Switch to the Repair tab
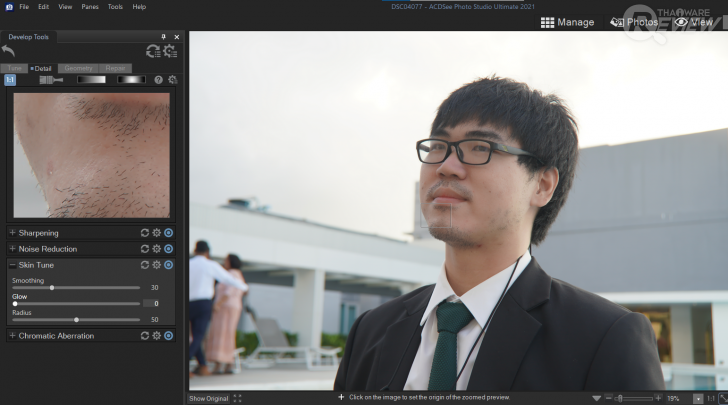The image size is (728, 405). coord(115,68)
